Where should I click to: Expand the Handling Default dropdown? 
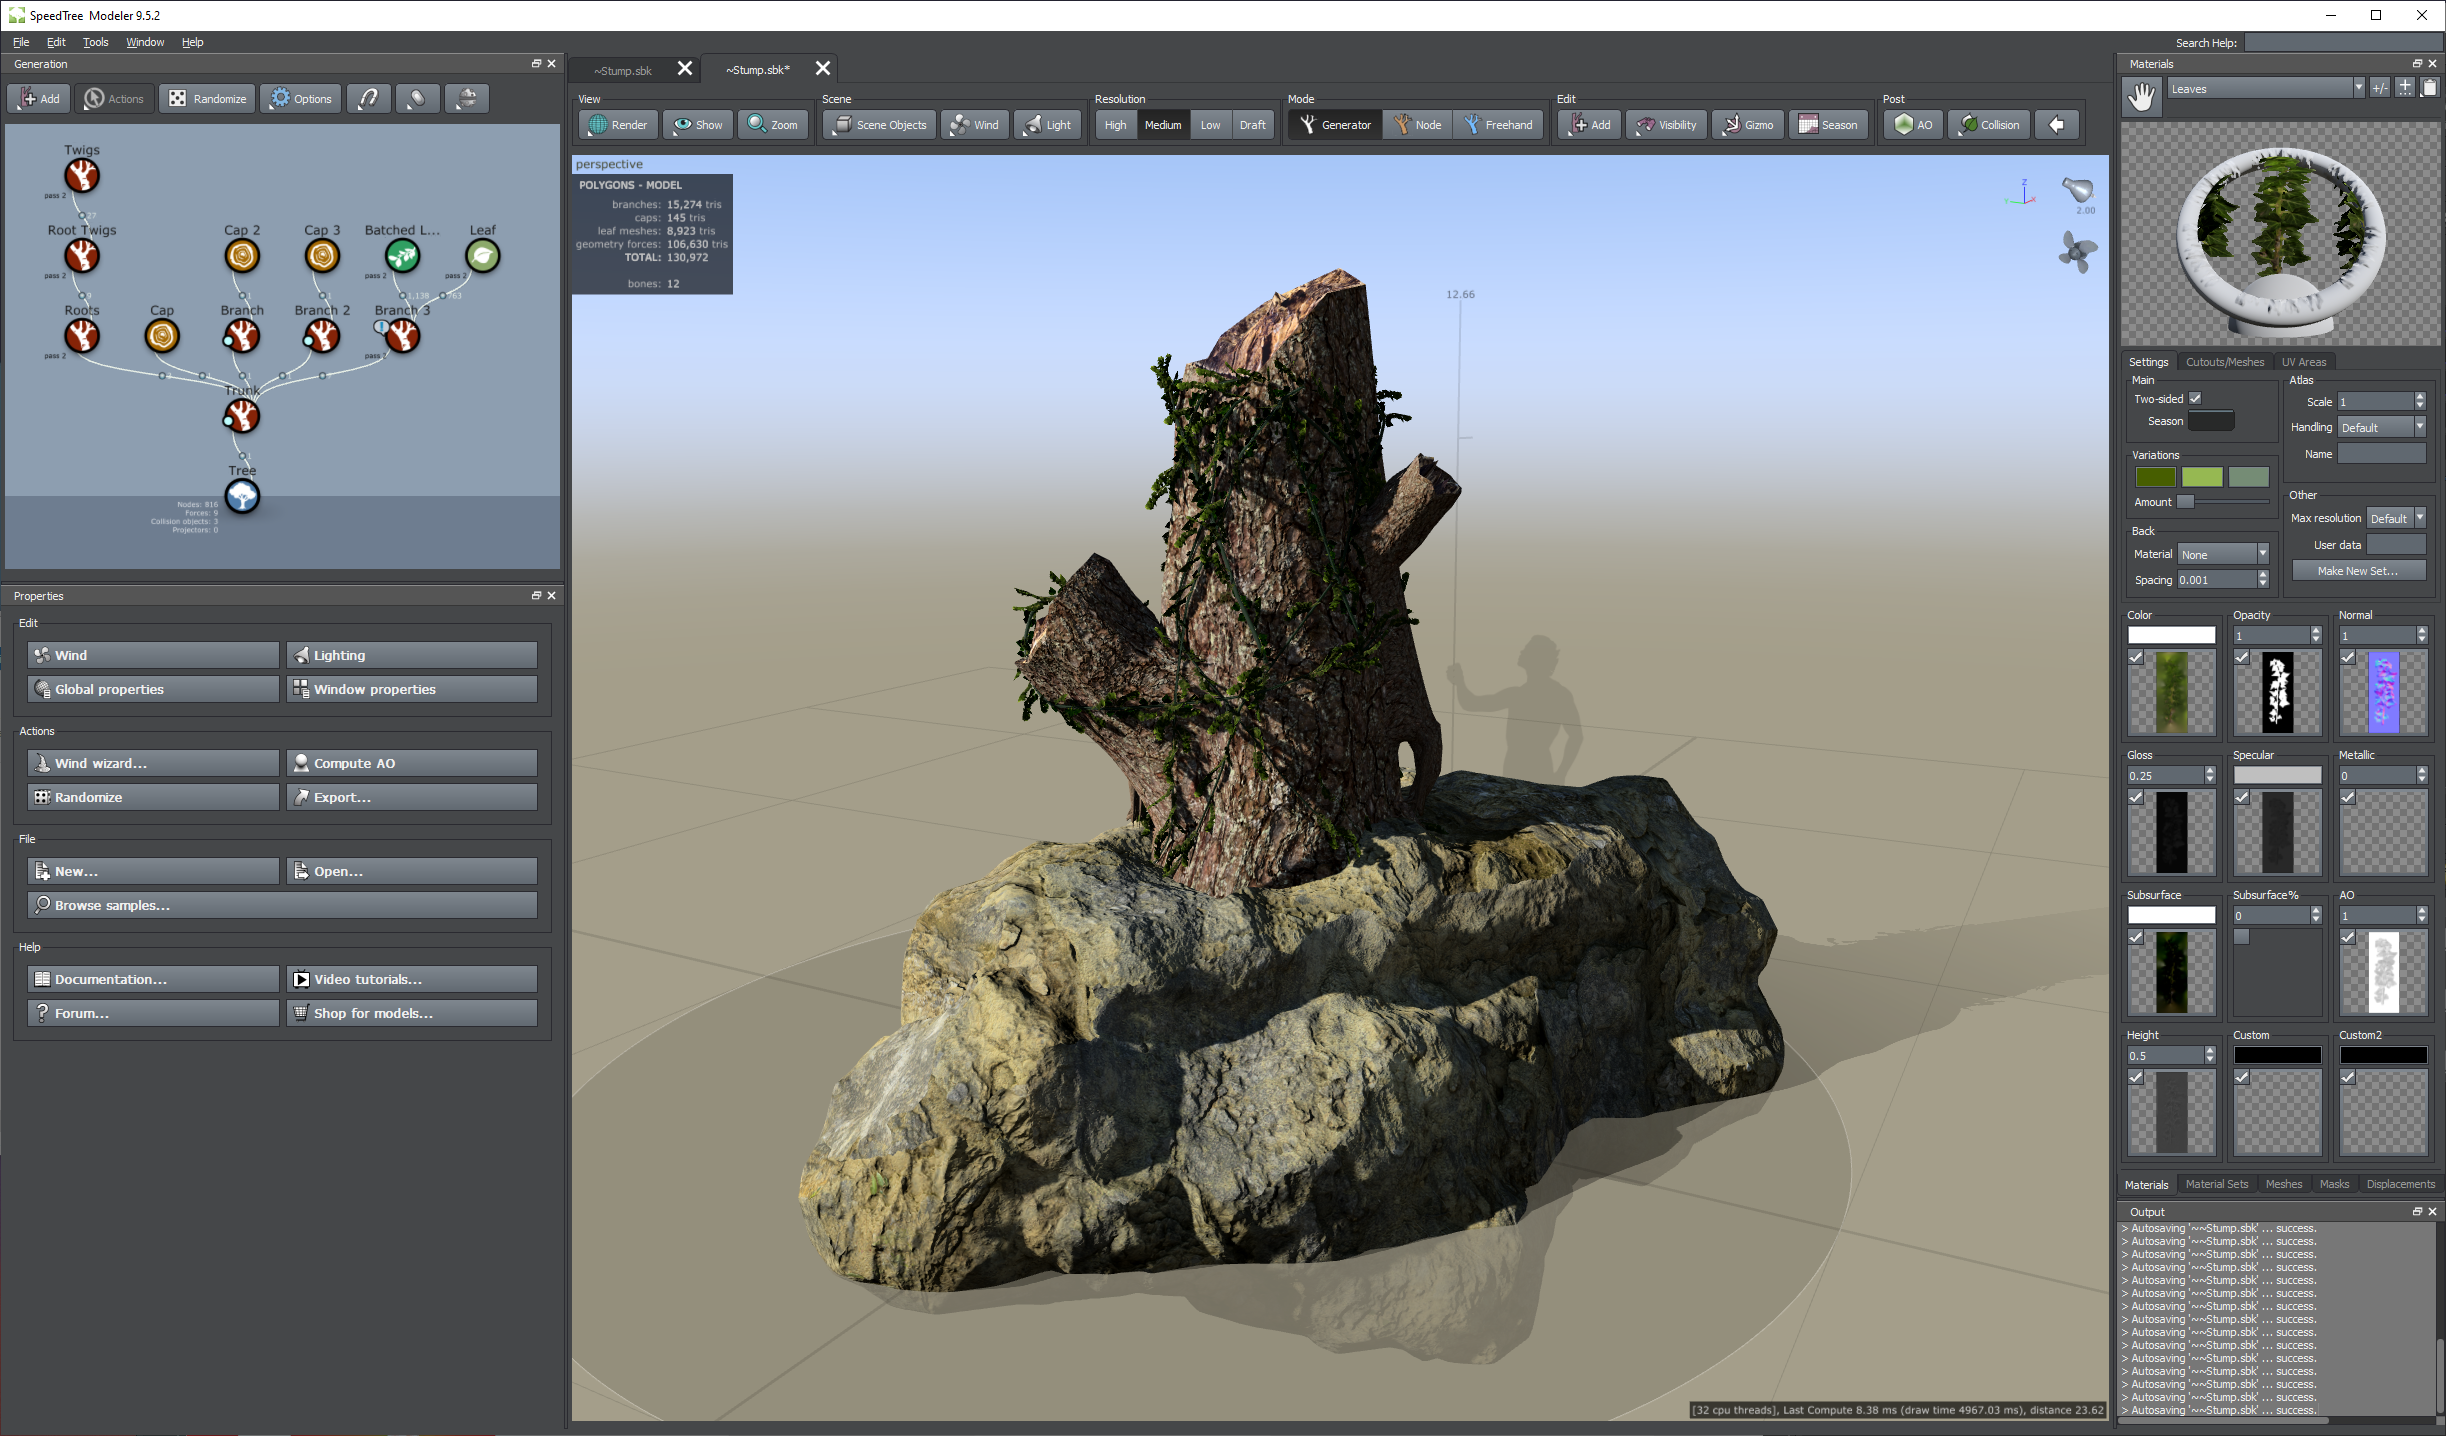[2420, 427]
